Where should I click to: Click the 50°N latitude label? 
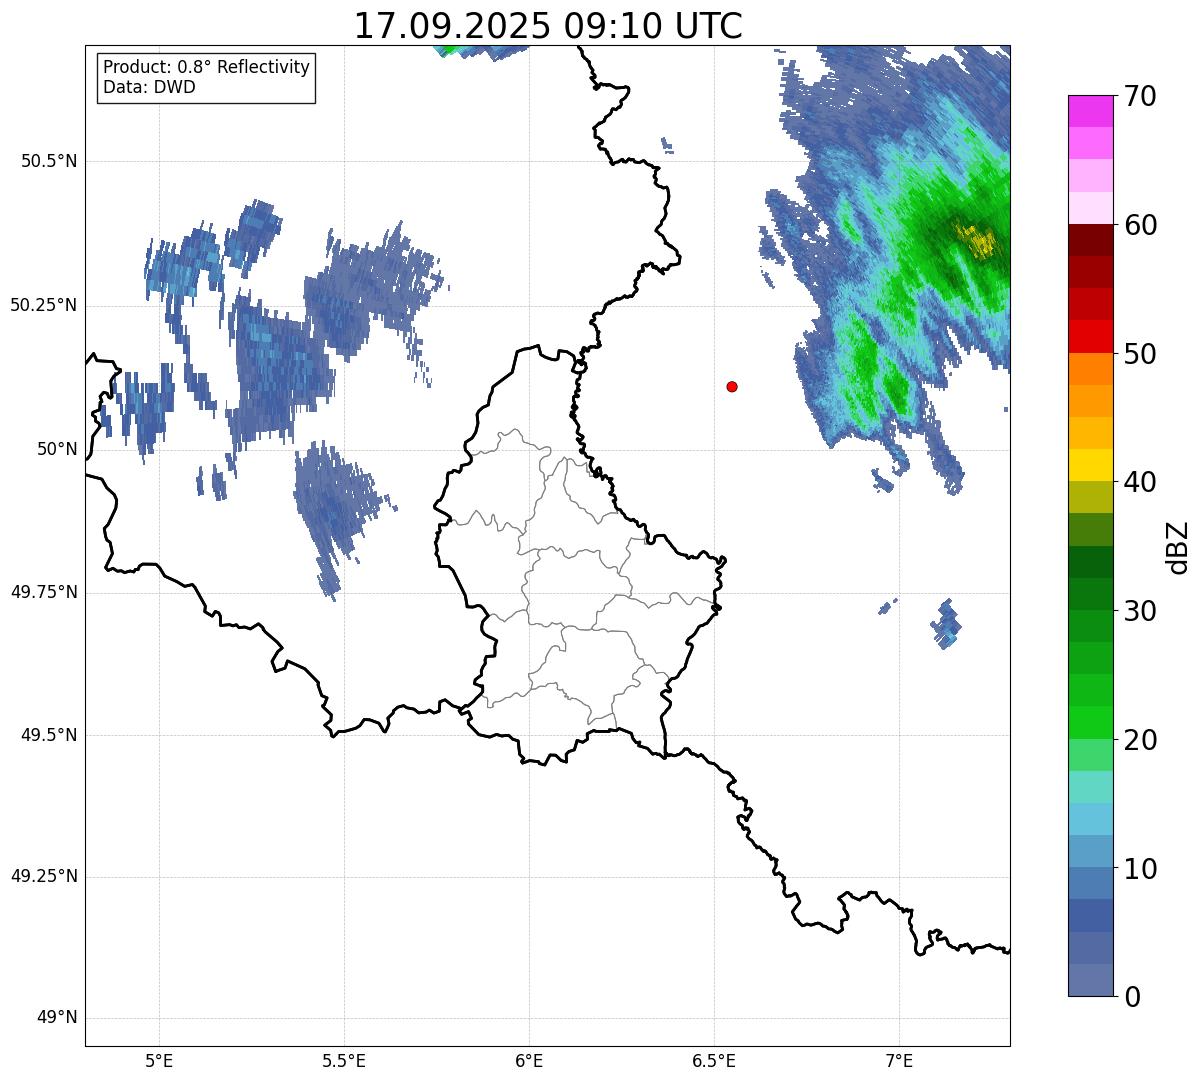click(56, 449)
